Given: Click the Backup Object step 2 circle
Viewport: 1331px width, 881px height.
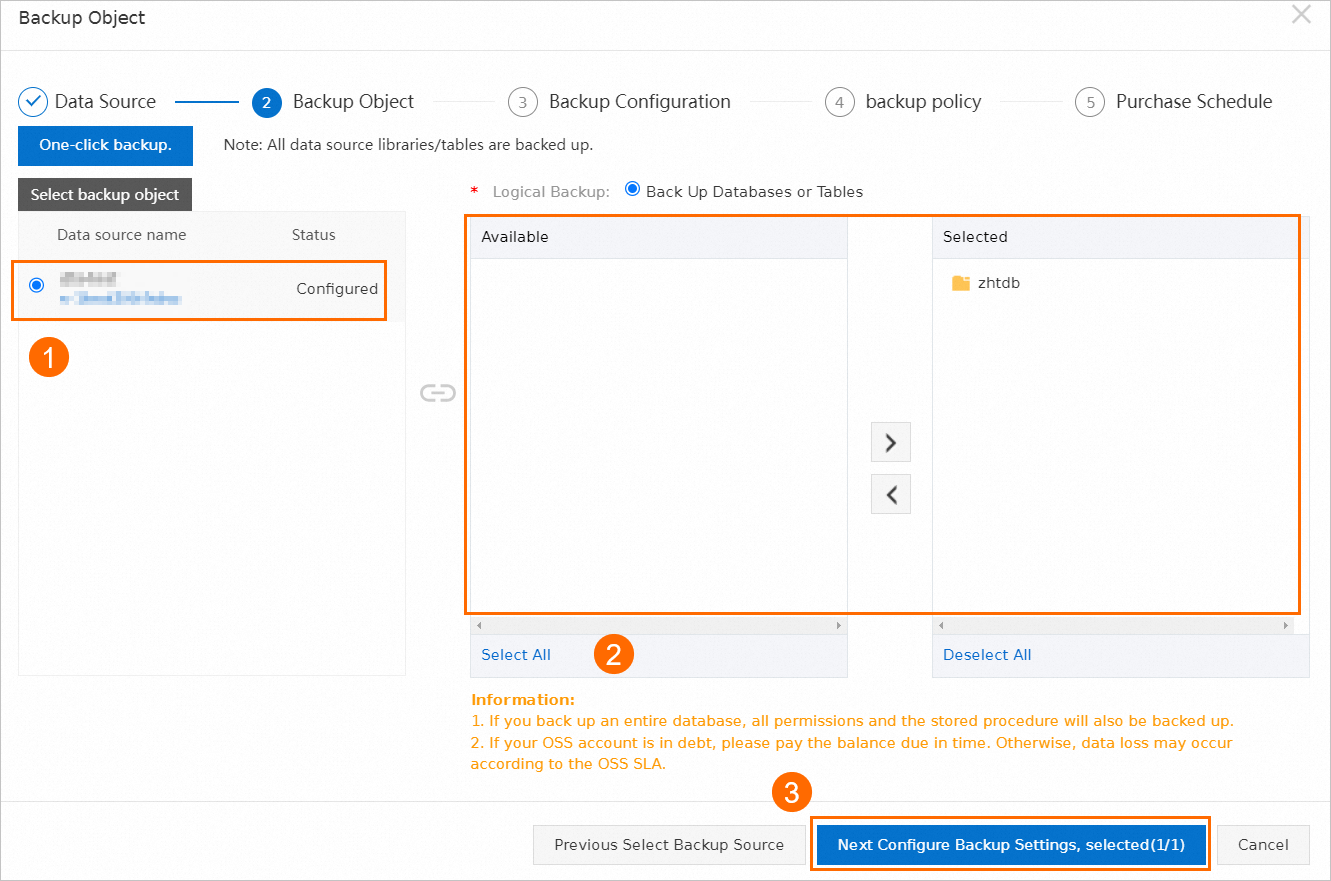Looking at the screenshot, I should (x=267, y=102).
